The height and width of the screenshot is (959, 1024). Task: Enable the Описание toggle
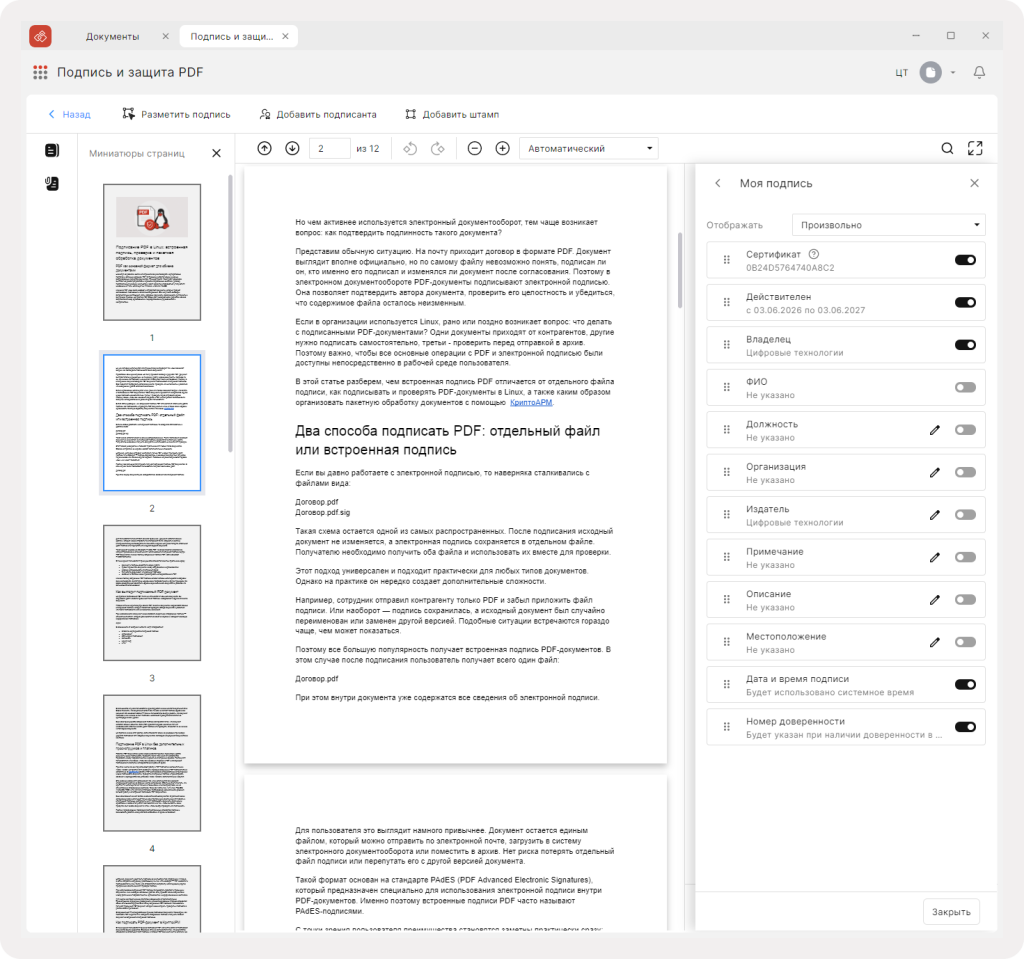(x=965, y=600)
